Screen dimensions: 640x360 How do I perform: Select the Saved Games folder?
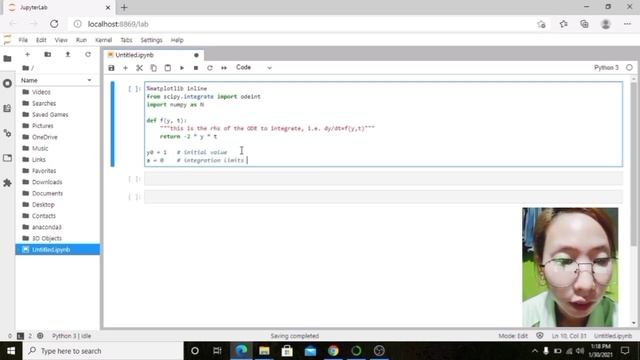click(x=58, y=115)
